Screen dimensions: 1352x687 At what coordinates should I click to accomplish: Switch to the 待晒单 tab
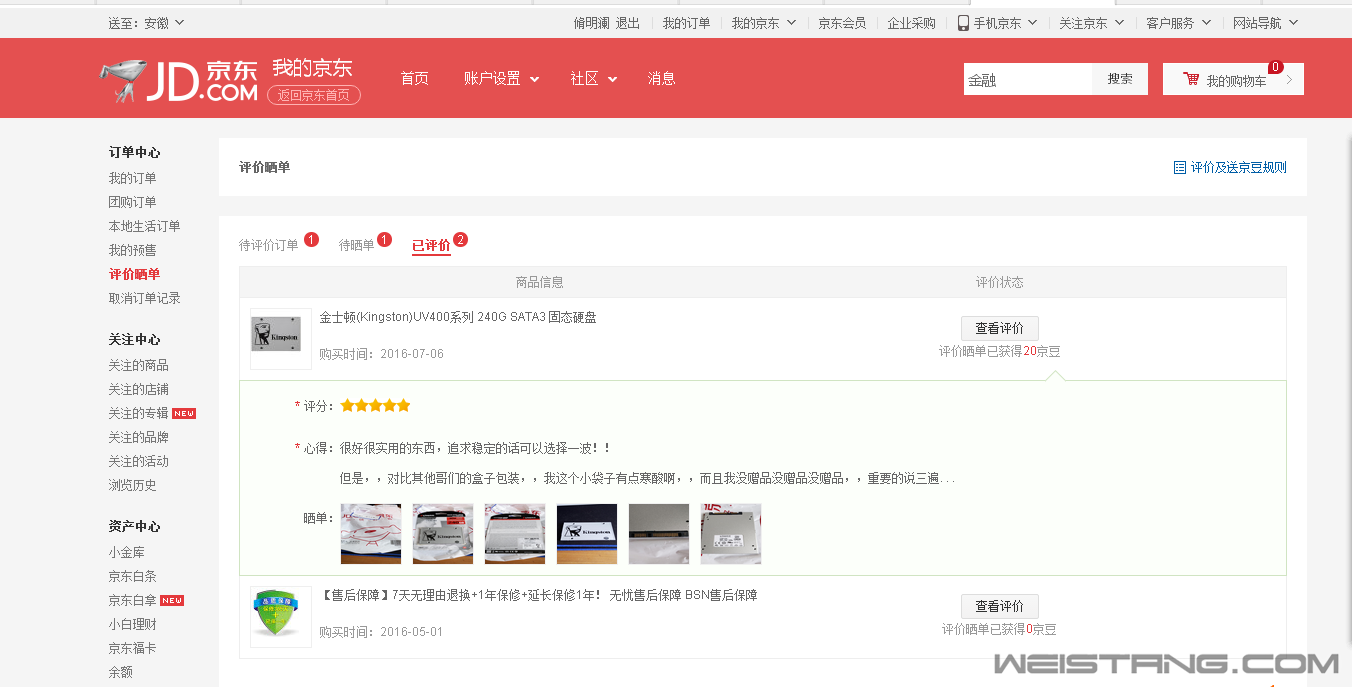tap(357, 245)
